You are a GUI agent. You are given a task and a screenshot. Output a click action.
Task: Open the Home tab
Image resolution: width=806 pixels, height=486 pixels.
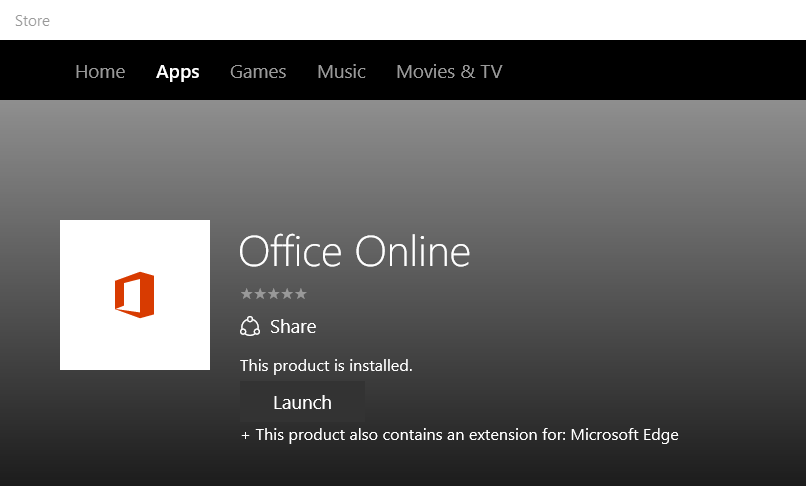pyautogui.click(x=100, y=72)
